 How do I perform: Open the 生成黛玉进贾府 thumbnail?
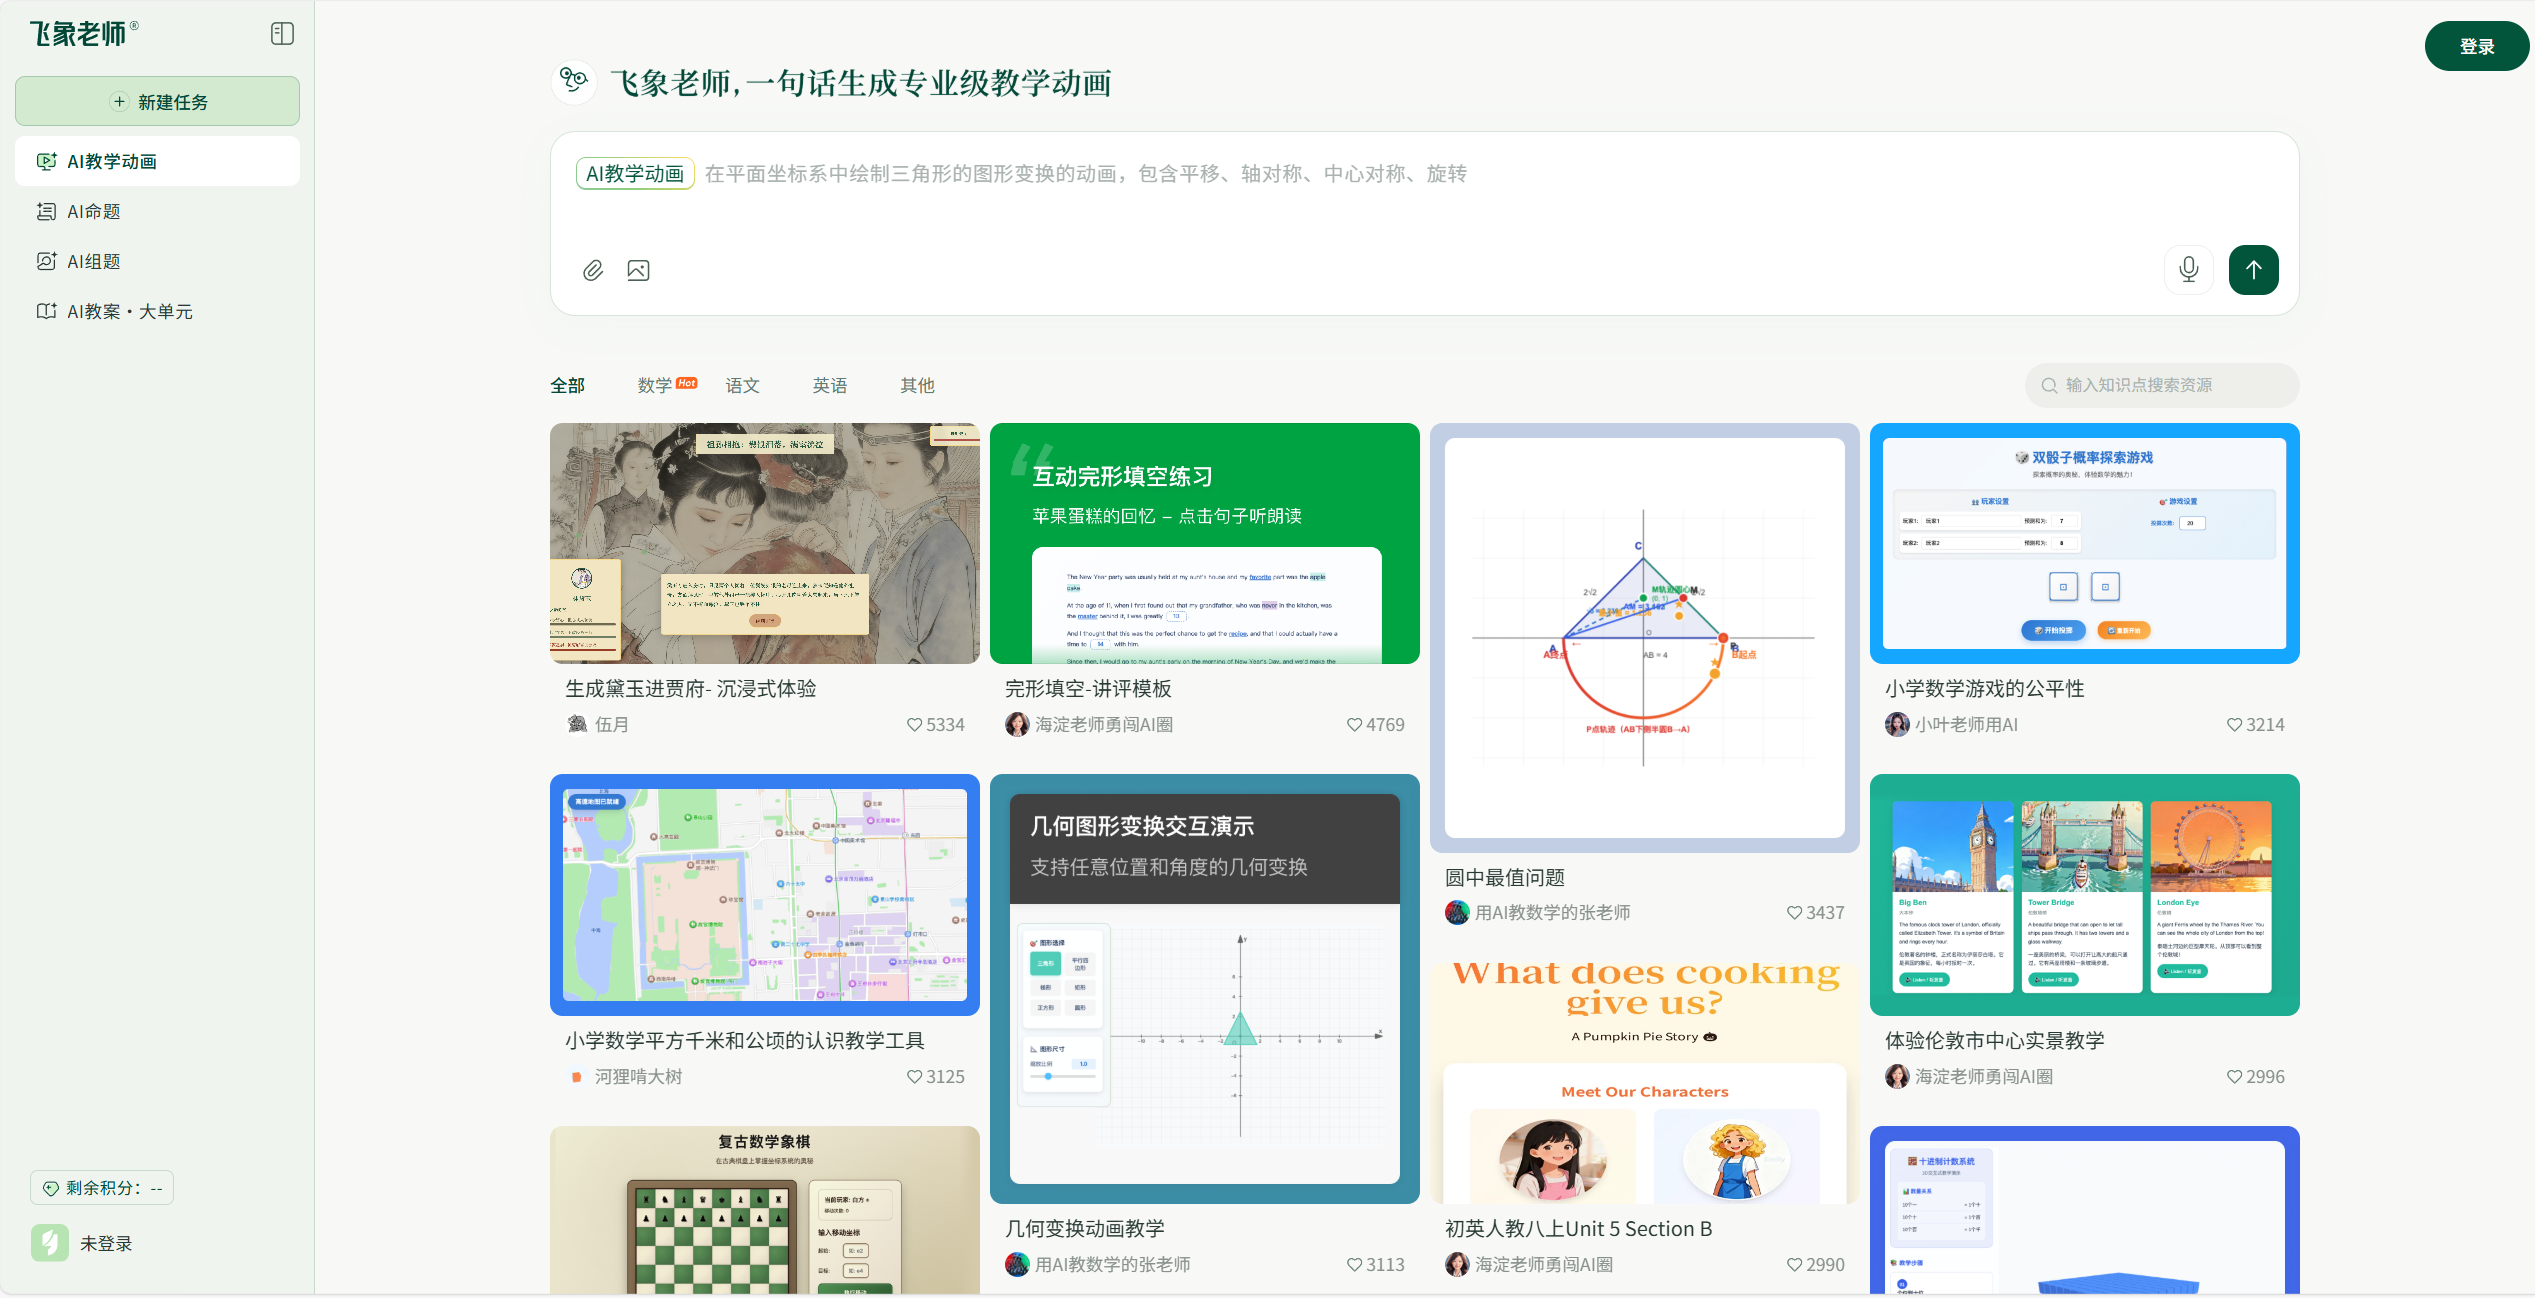click(x=765, y=543)
